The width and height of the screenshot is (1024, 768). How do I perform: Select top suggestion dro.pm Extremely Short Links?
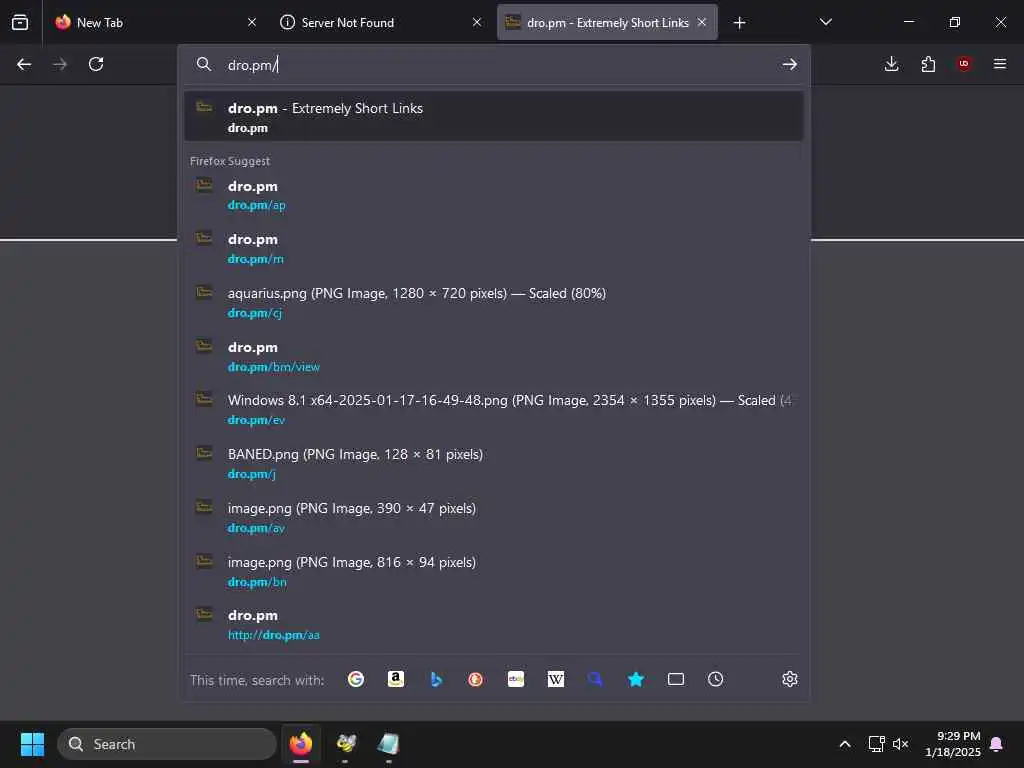pos(494,116)
